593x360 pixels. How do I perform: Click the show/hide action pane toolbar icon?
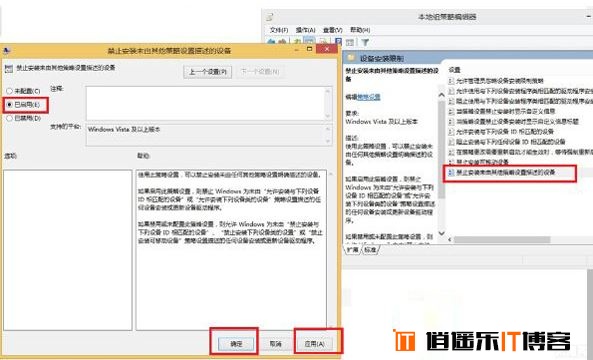tap(350, 42)
